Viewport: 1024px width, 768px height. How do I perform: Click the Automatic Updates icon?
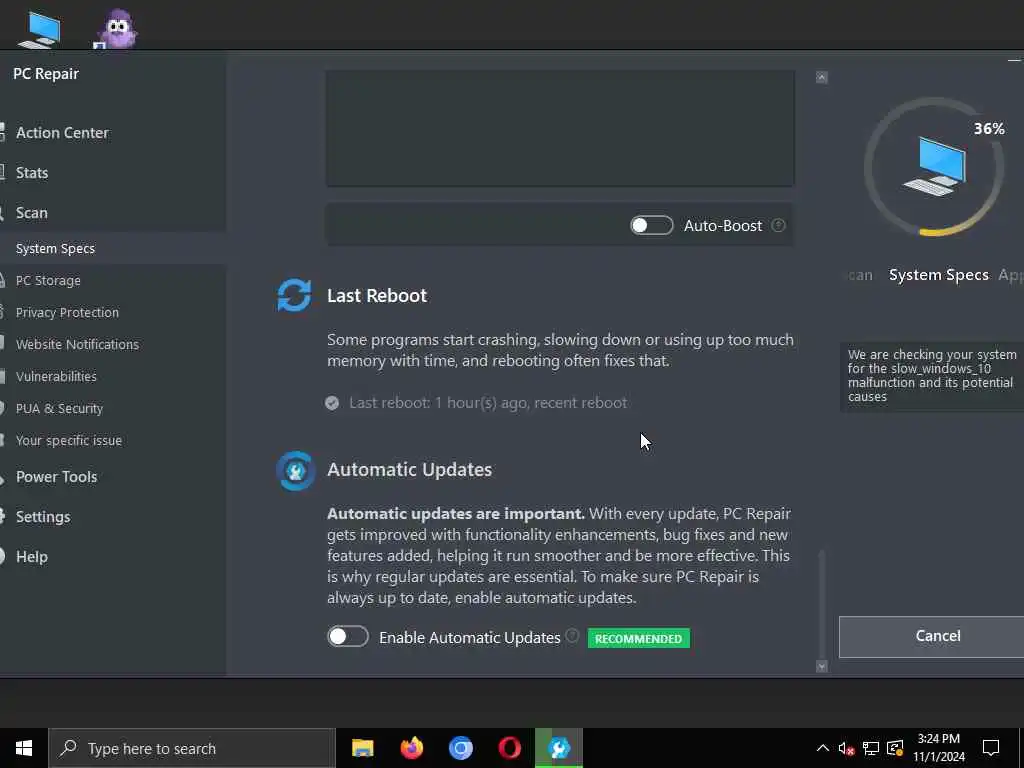(295, 470)
